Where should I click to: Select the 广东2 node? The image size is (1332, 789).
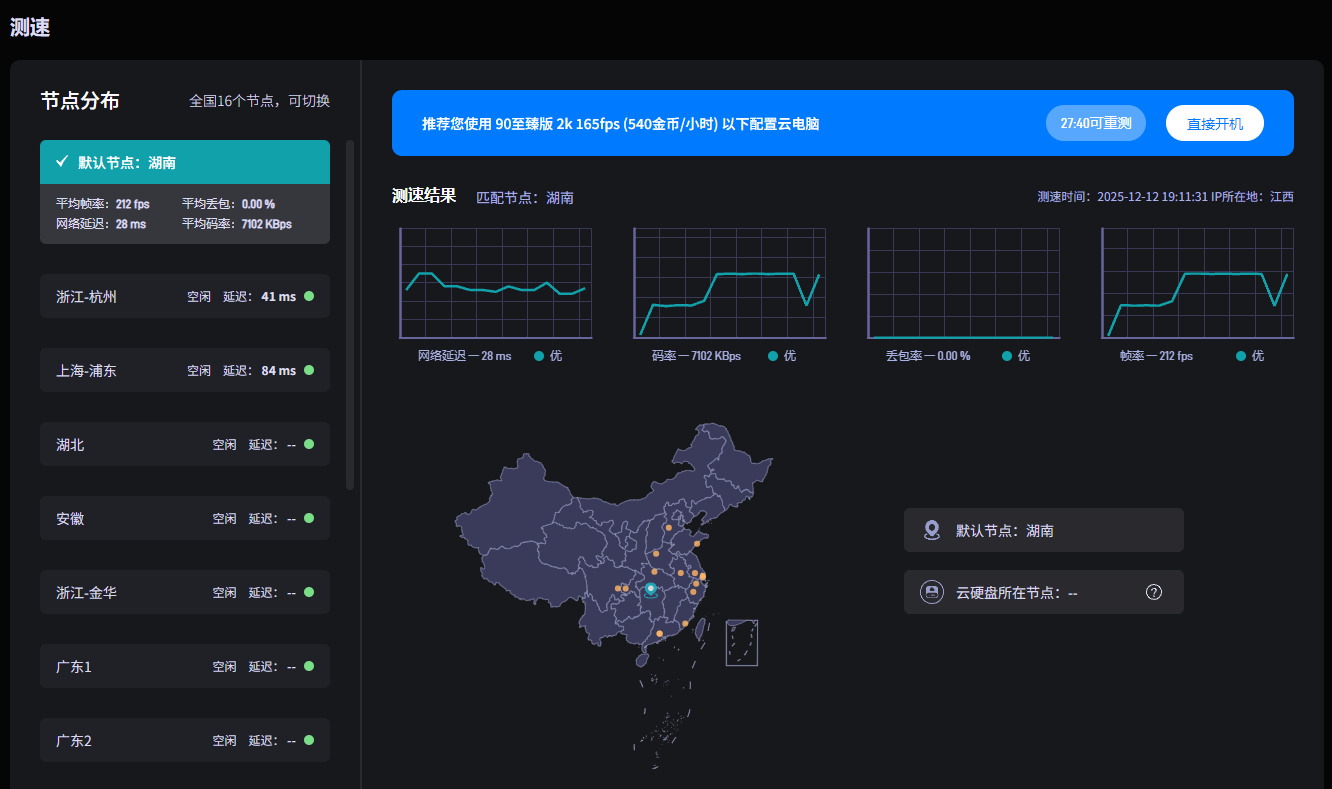pos(185,740)
